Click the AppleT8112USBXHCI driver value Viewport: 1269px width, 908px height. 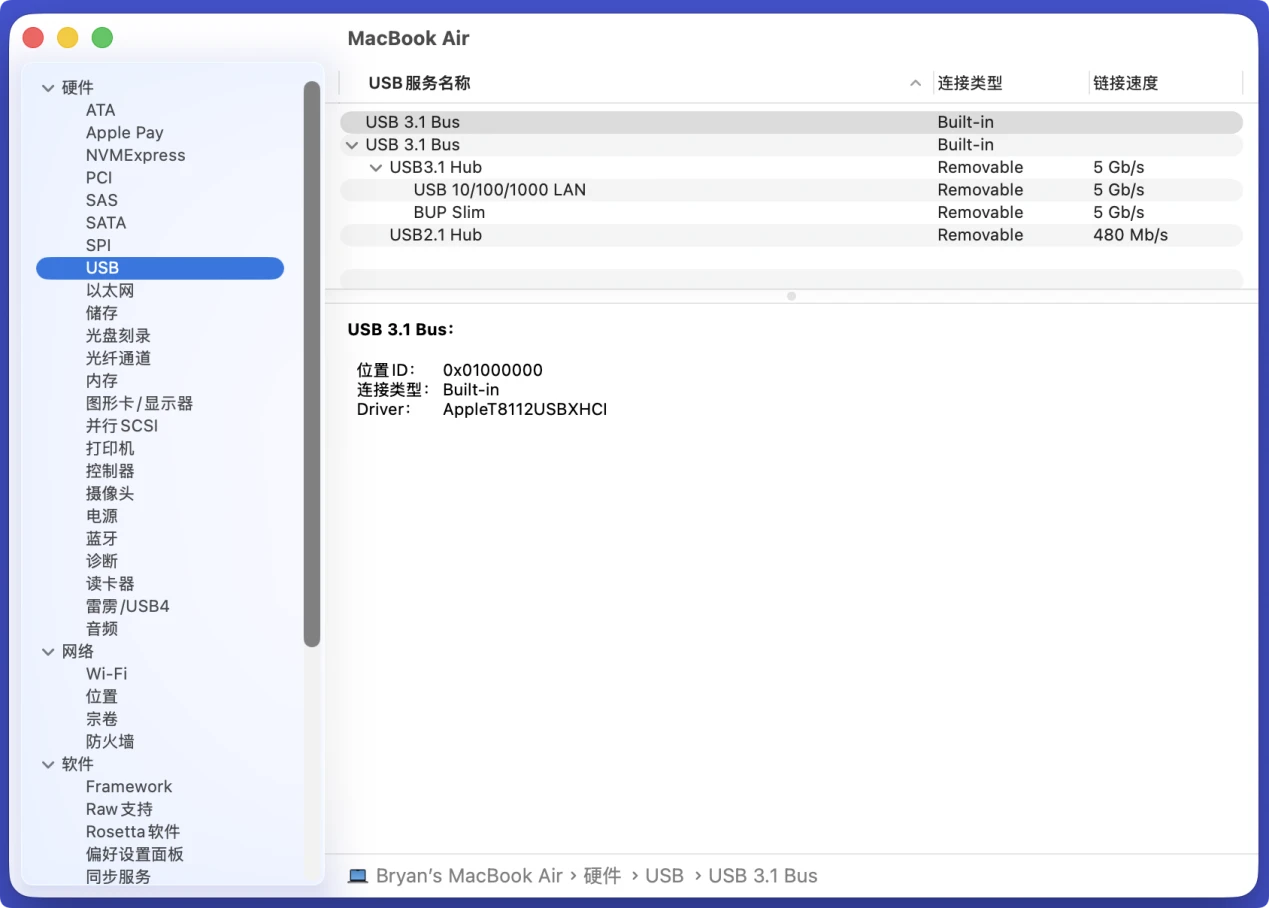tap(525, 410)
